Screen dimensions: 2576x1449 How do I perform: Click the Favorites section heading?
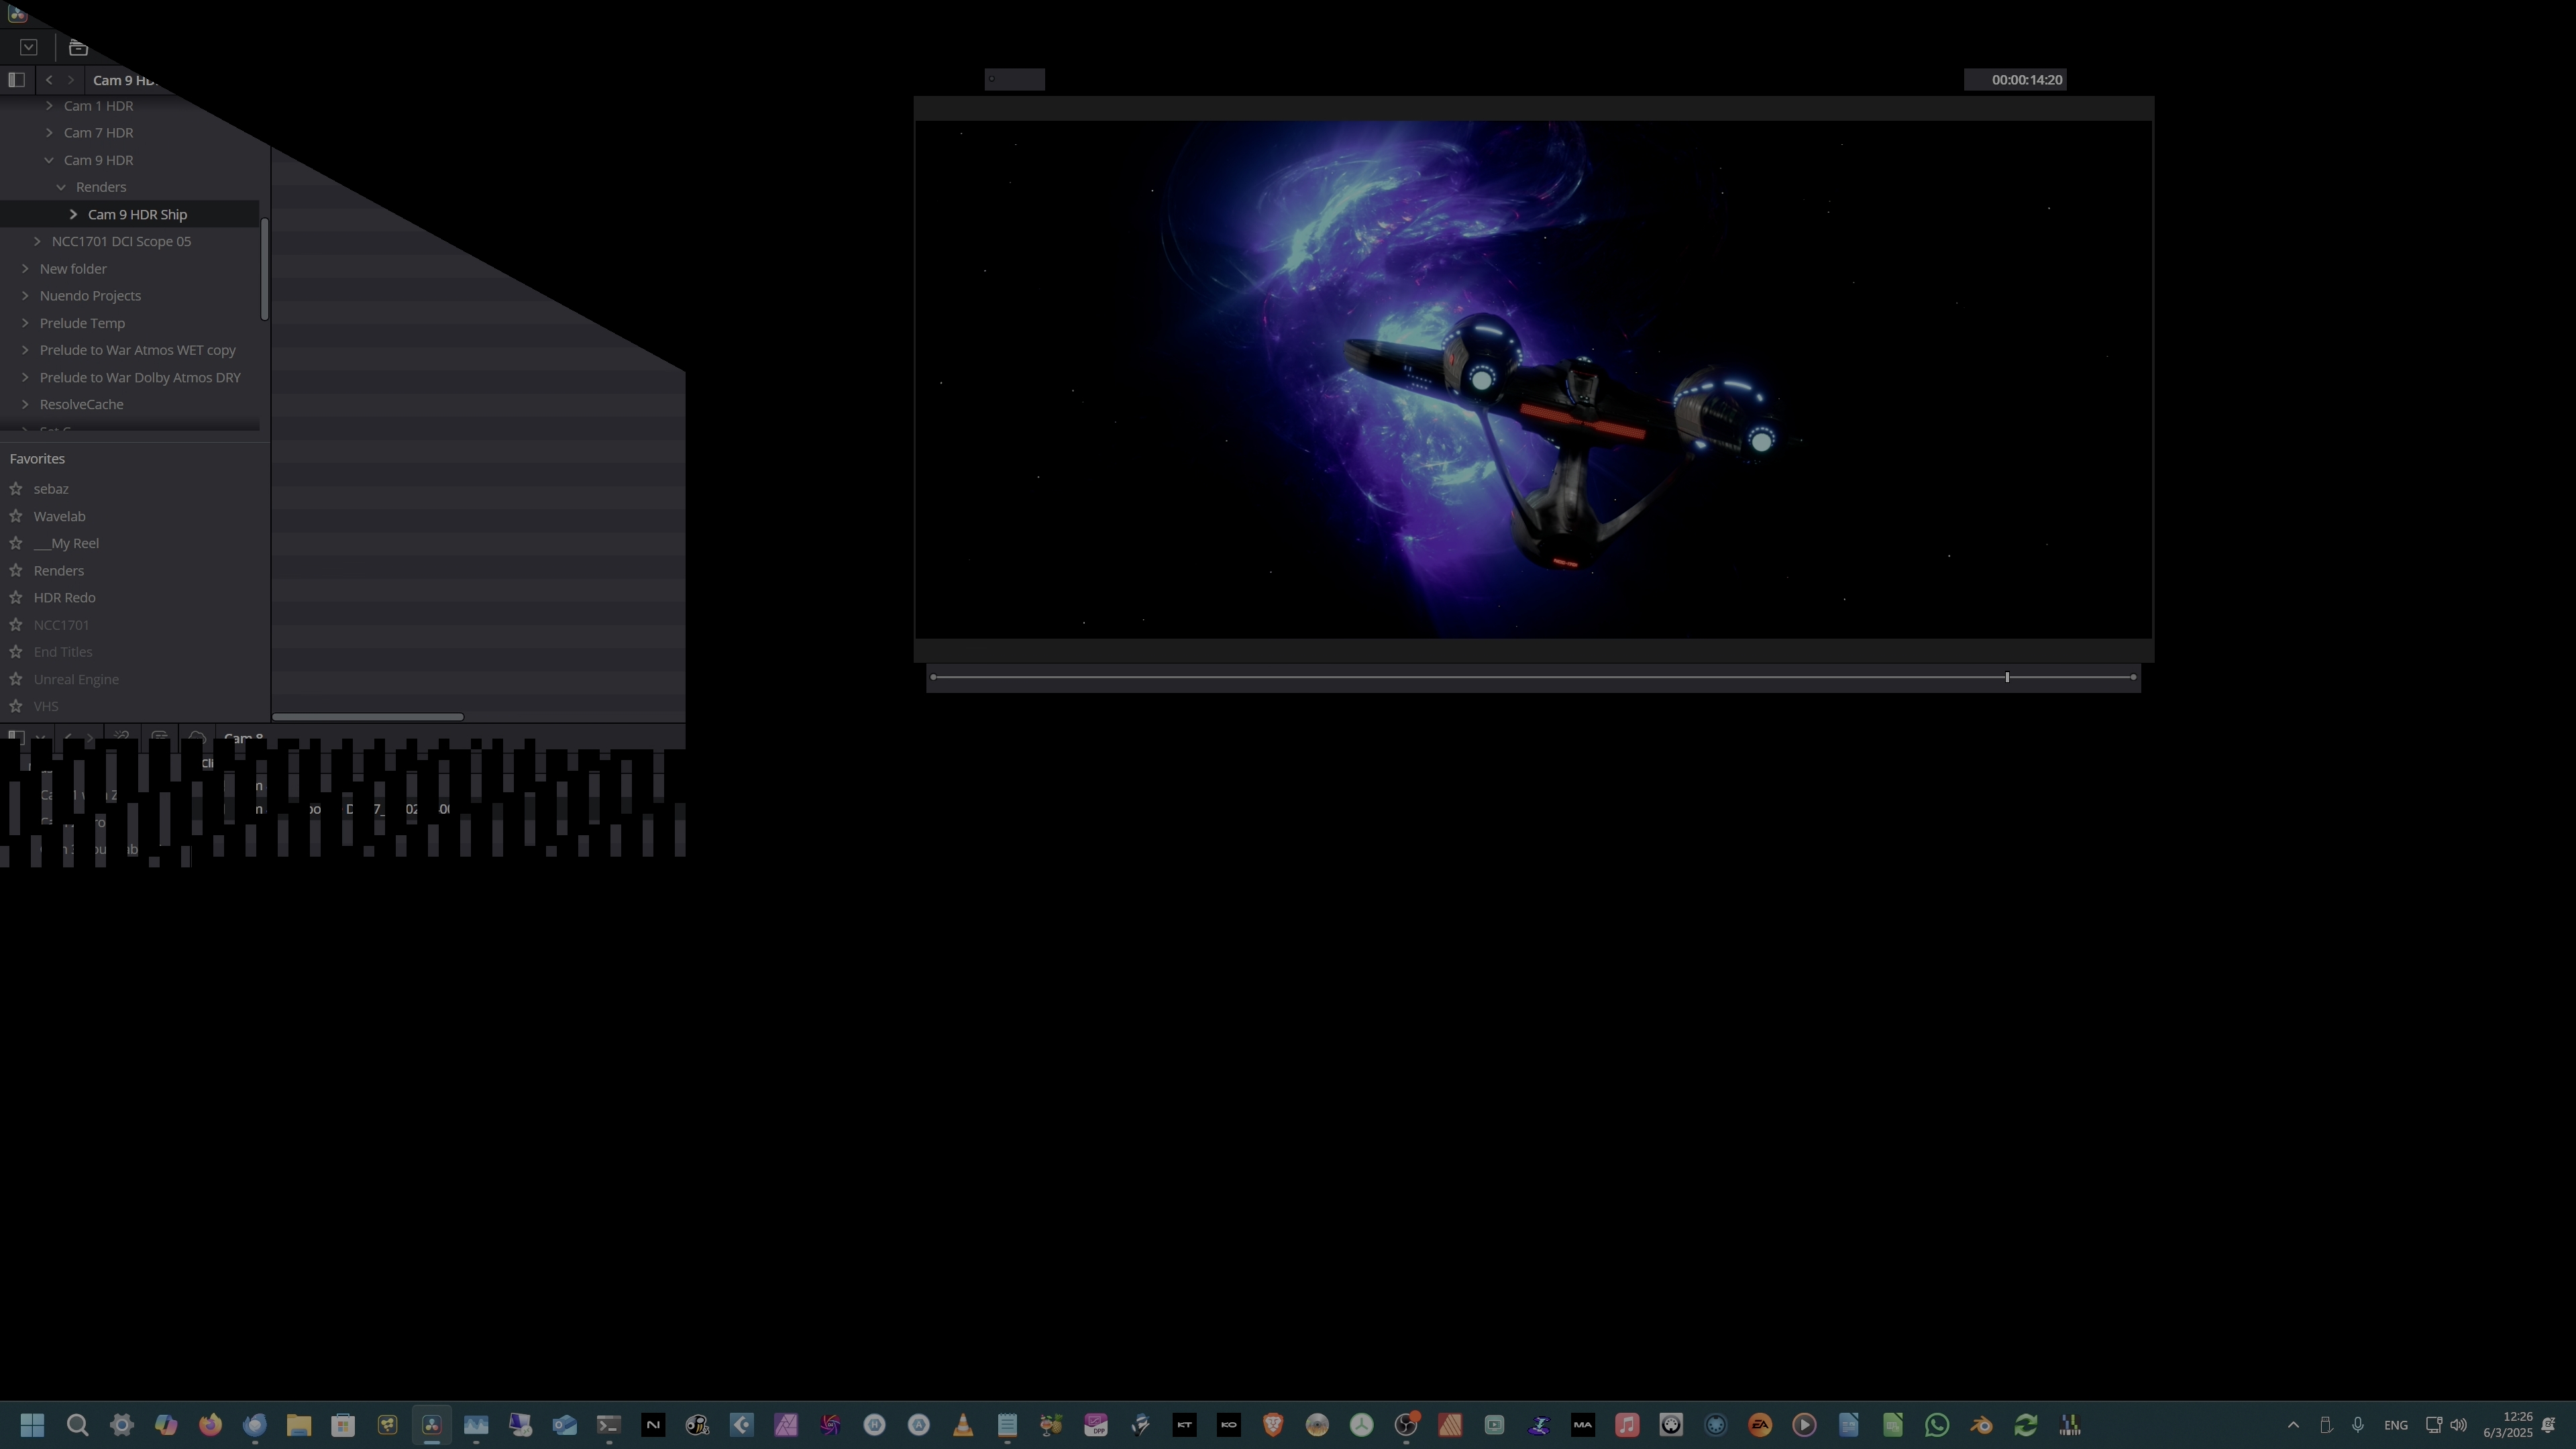pyautogui.click(x=37, y=458)
